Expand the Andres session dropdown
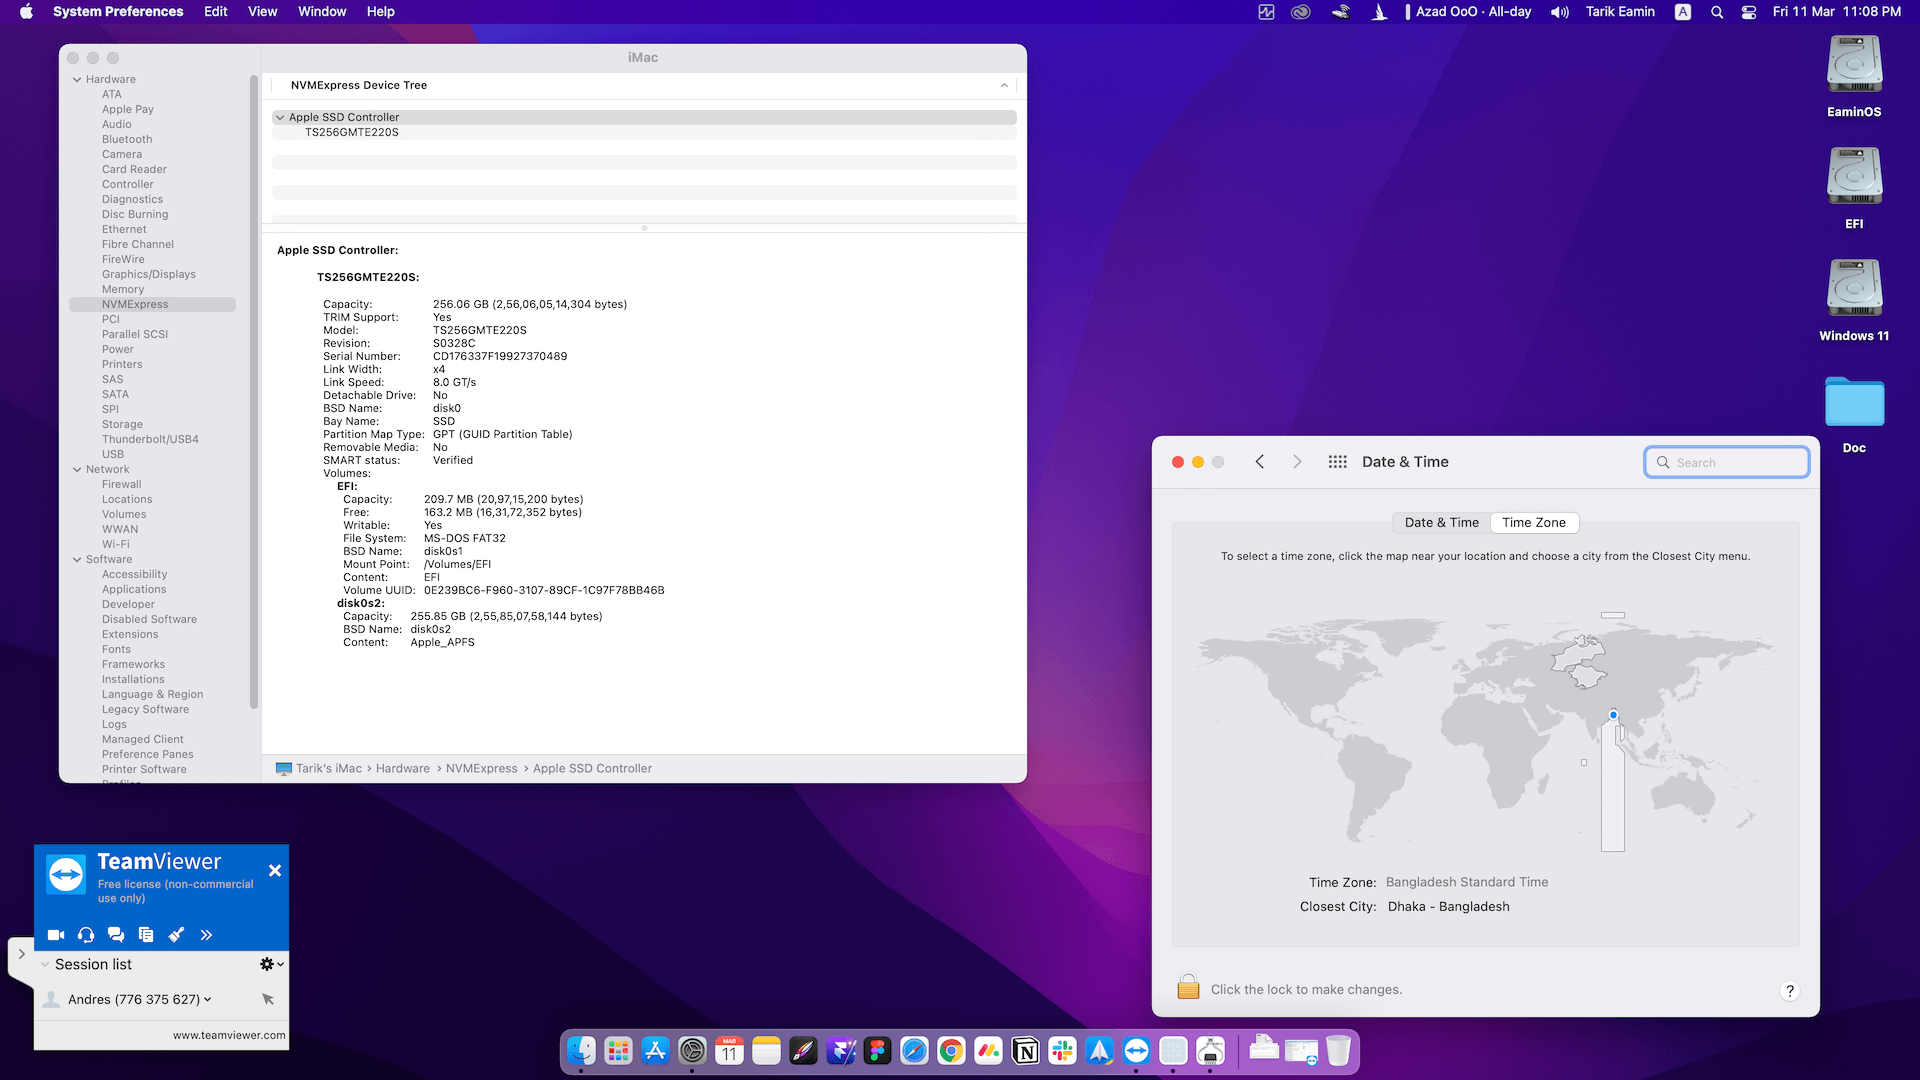Image resolution: width=1920 pixels, height=1080 pixels. 208,999
